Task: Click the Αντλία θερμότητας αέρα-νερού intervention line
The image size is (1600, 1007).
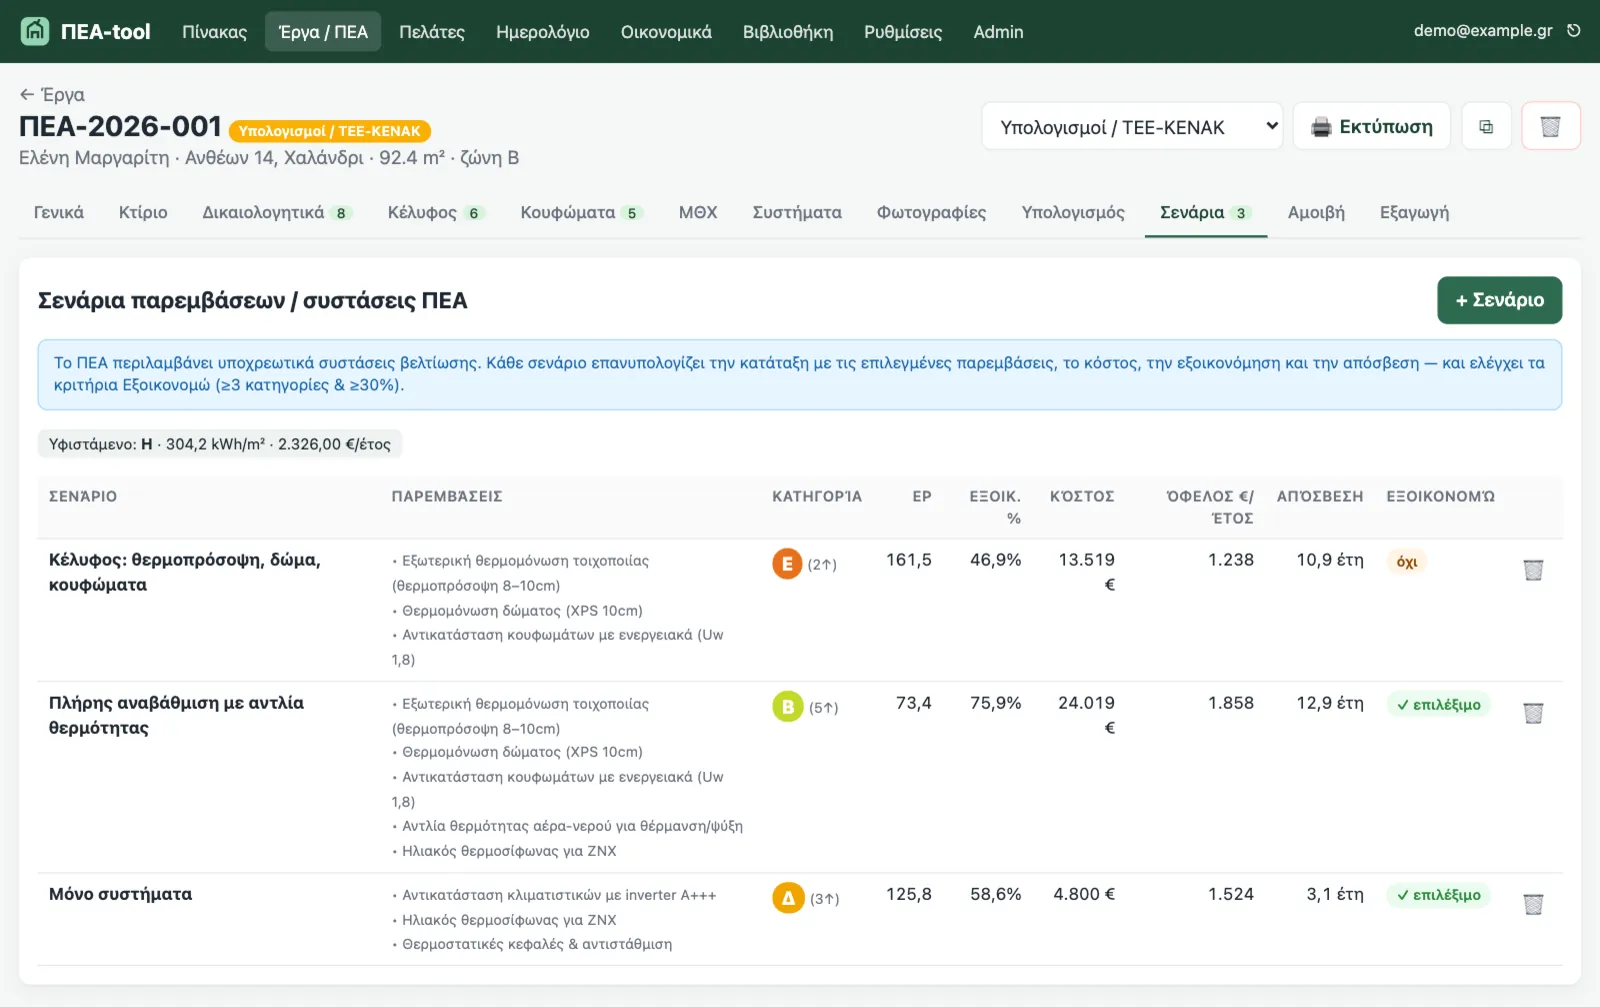Action: pos(567,826)
